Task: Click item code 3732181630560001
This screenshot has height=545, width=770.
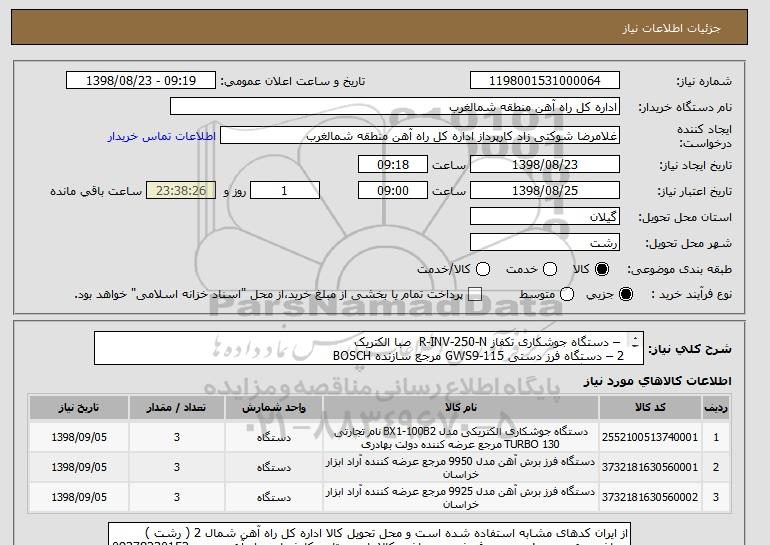Action: [650, 467]
